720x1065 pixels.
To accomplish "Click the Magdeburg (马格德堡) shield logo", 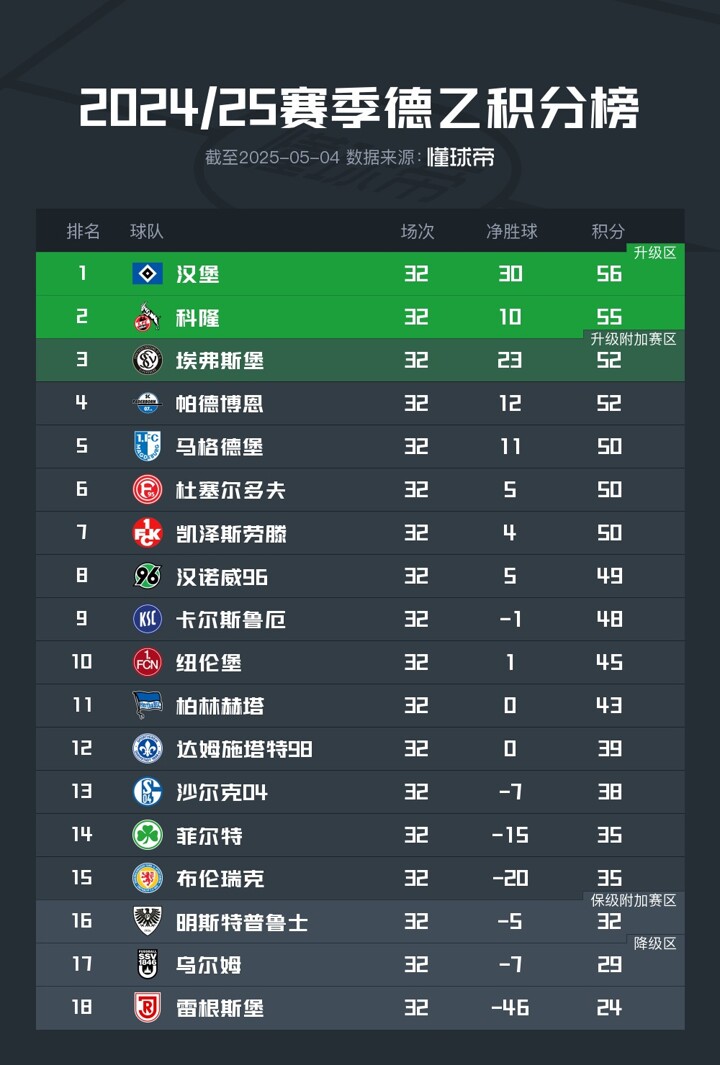I will (x=147, y=446).
